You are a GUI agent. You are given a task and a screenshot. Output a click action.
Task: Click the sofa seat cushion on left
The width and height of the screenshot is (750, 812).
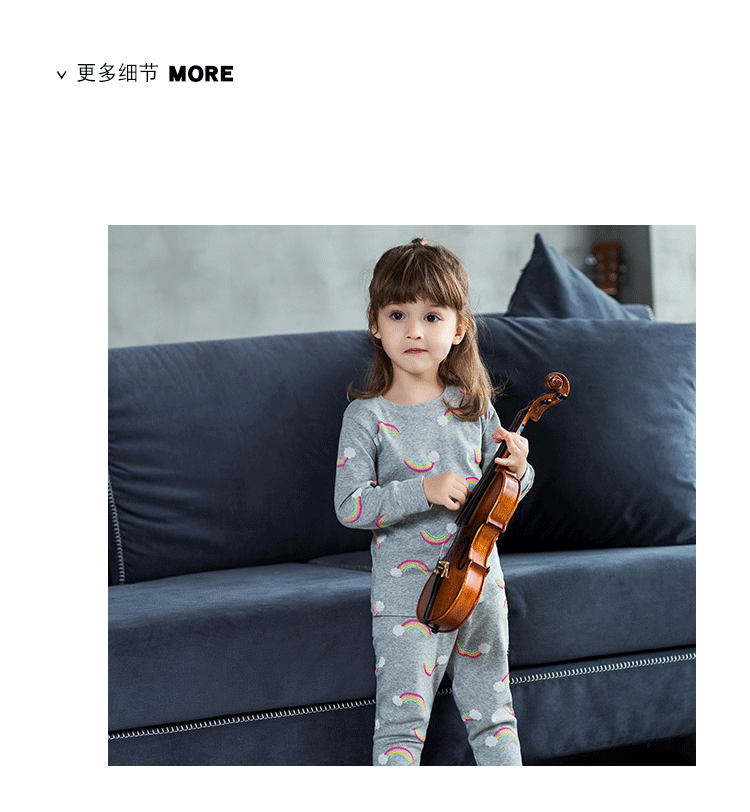[238, 637]
